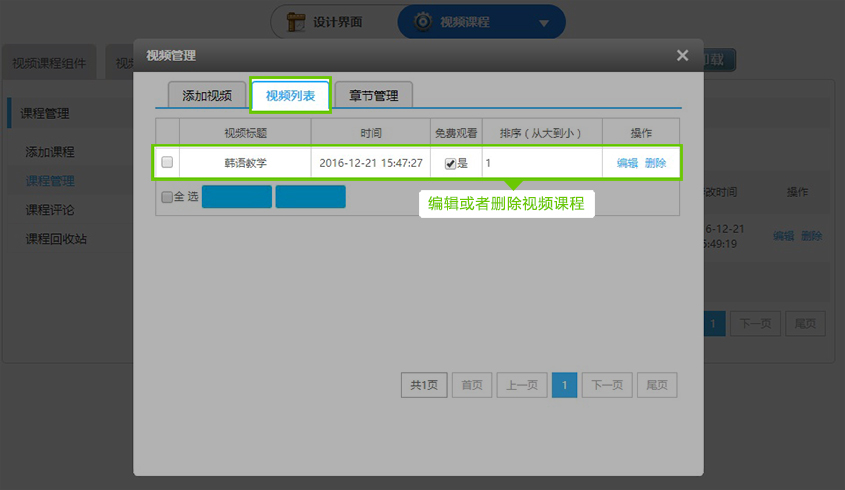Select 课程管理 sidebar heading
This screenshot has height=490, width=845.
[45, 113]
